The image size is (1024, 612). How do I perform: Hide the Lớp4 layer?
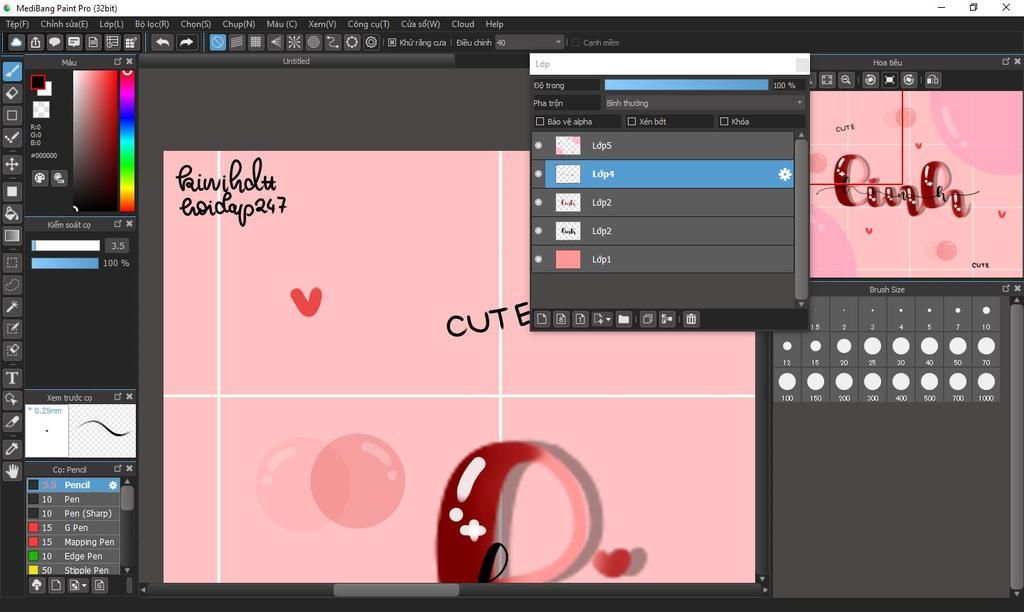coord(538,174)
